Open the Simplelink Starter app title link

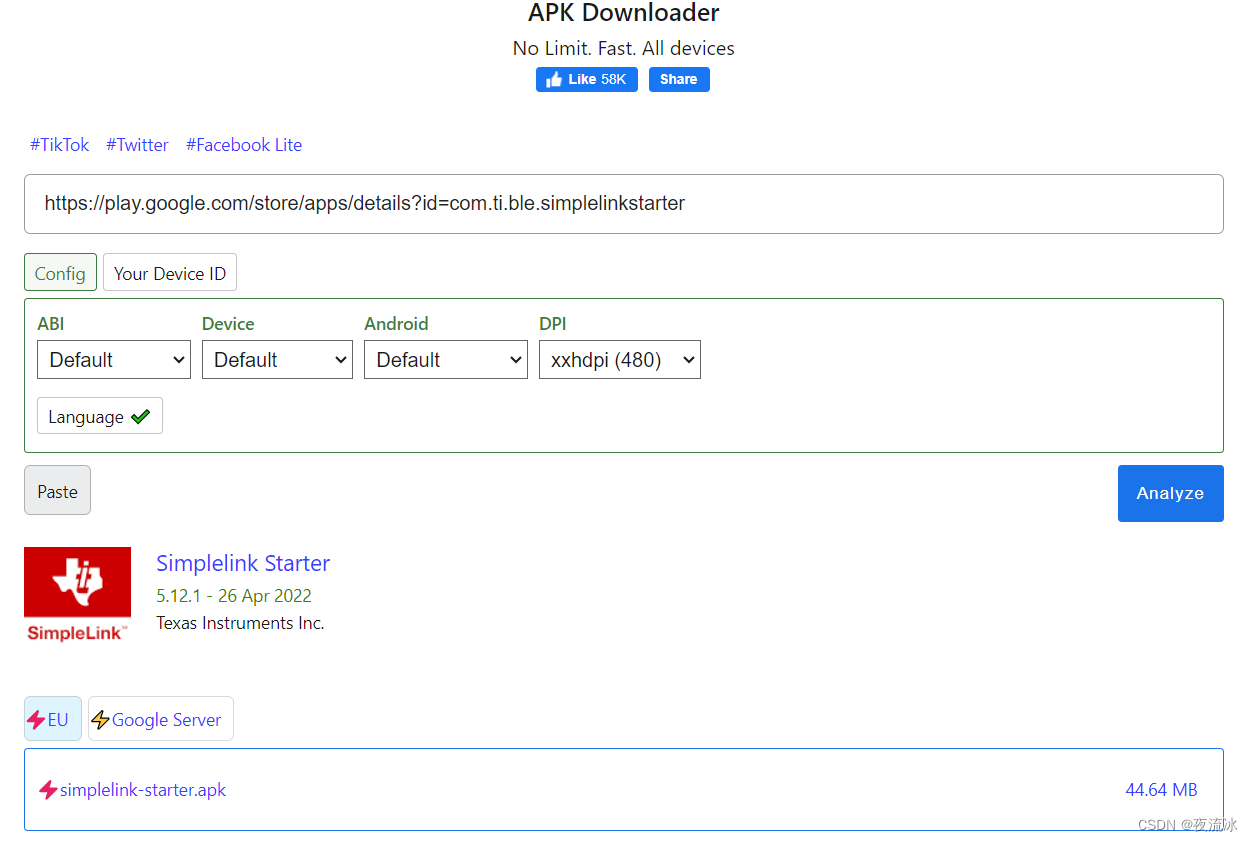243,563
